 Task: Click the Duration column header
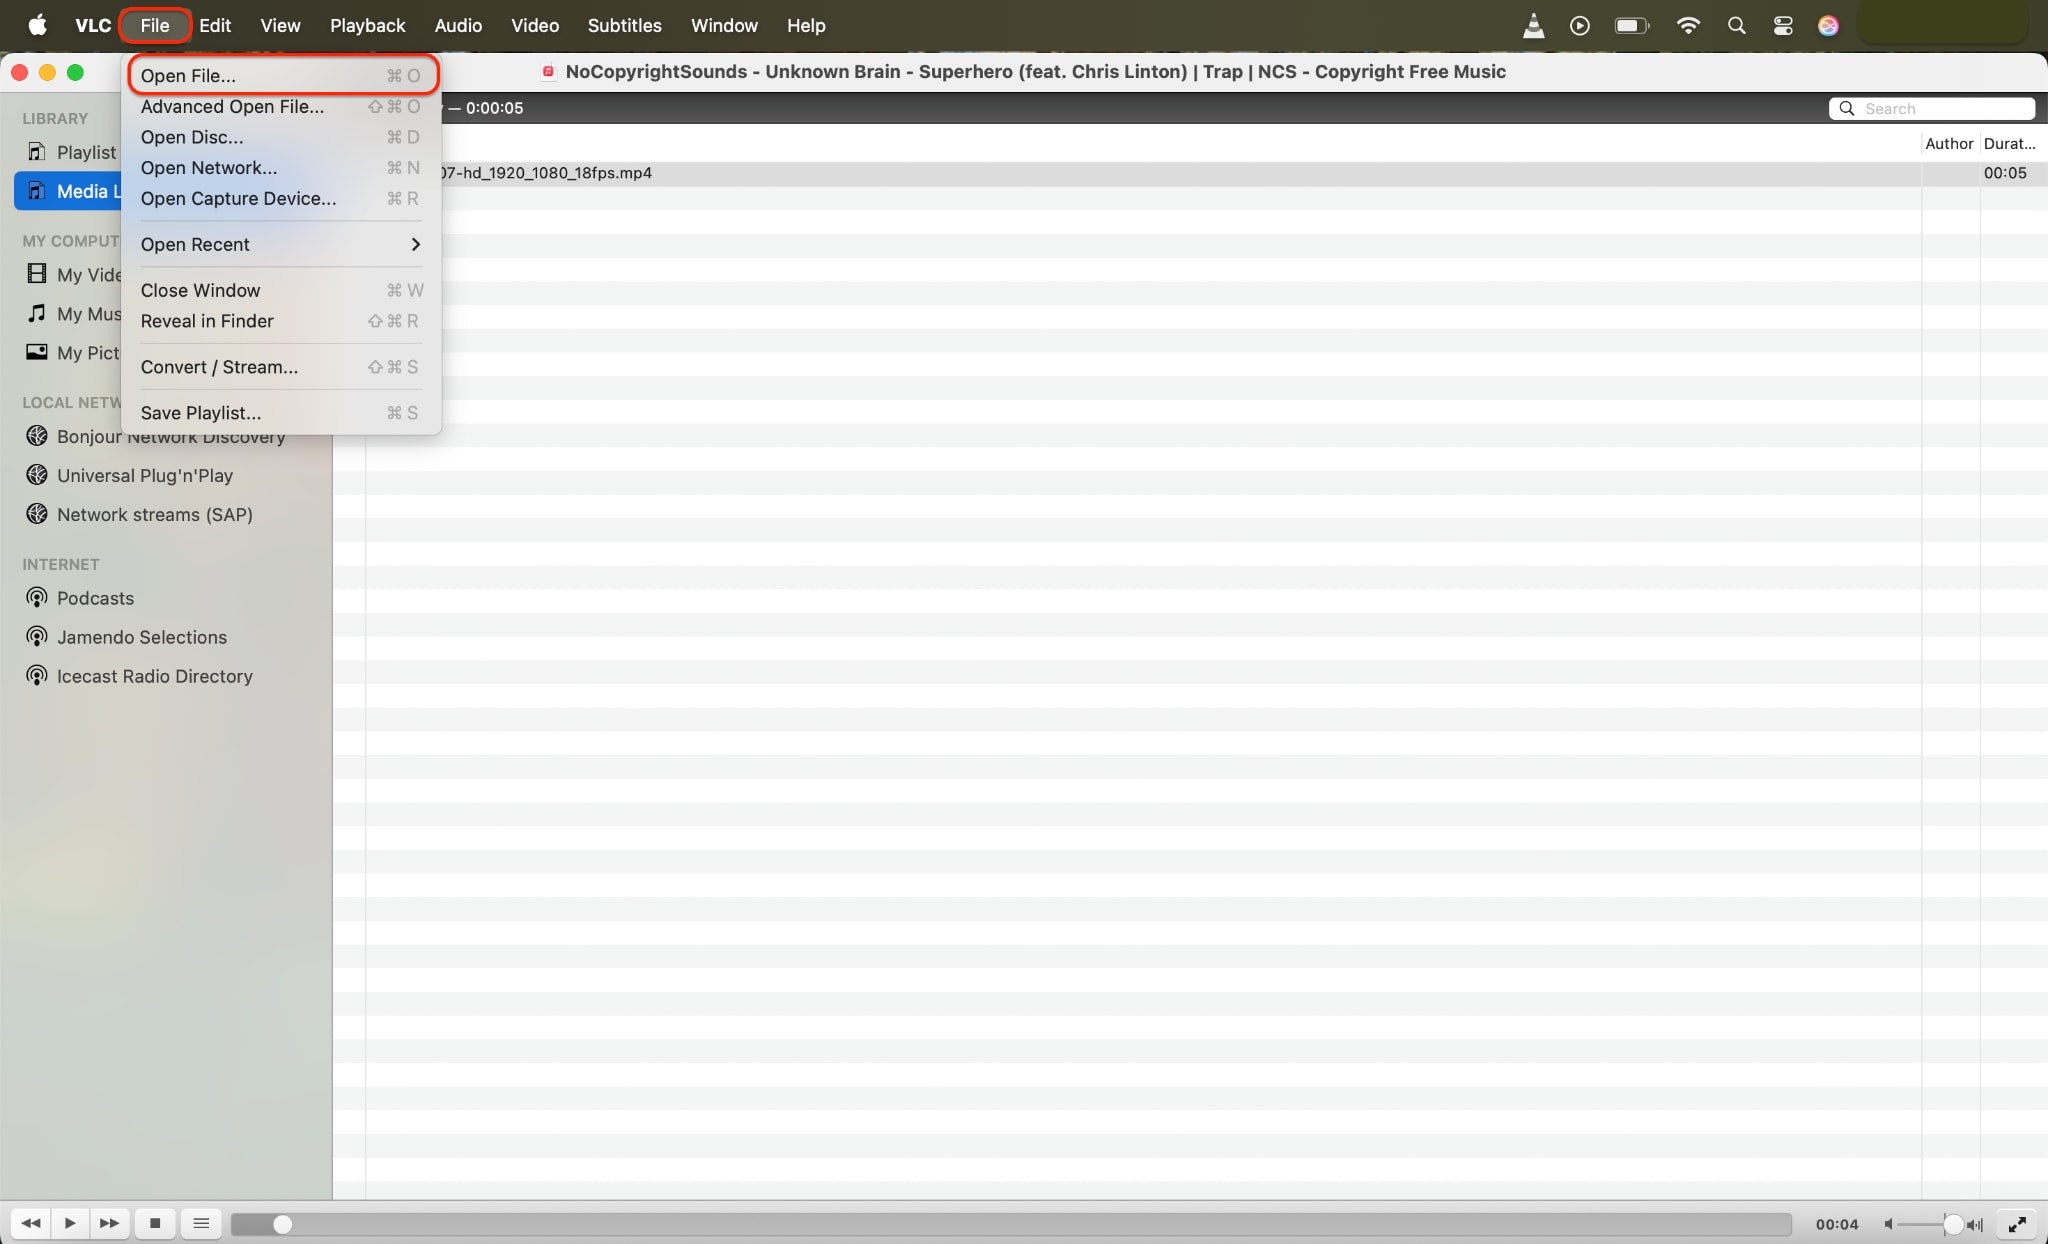(2010, 143)
